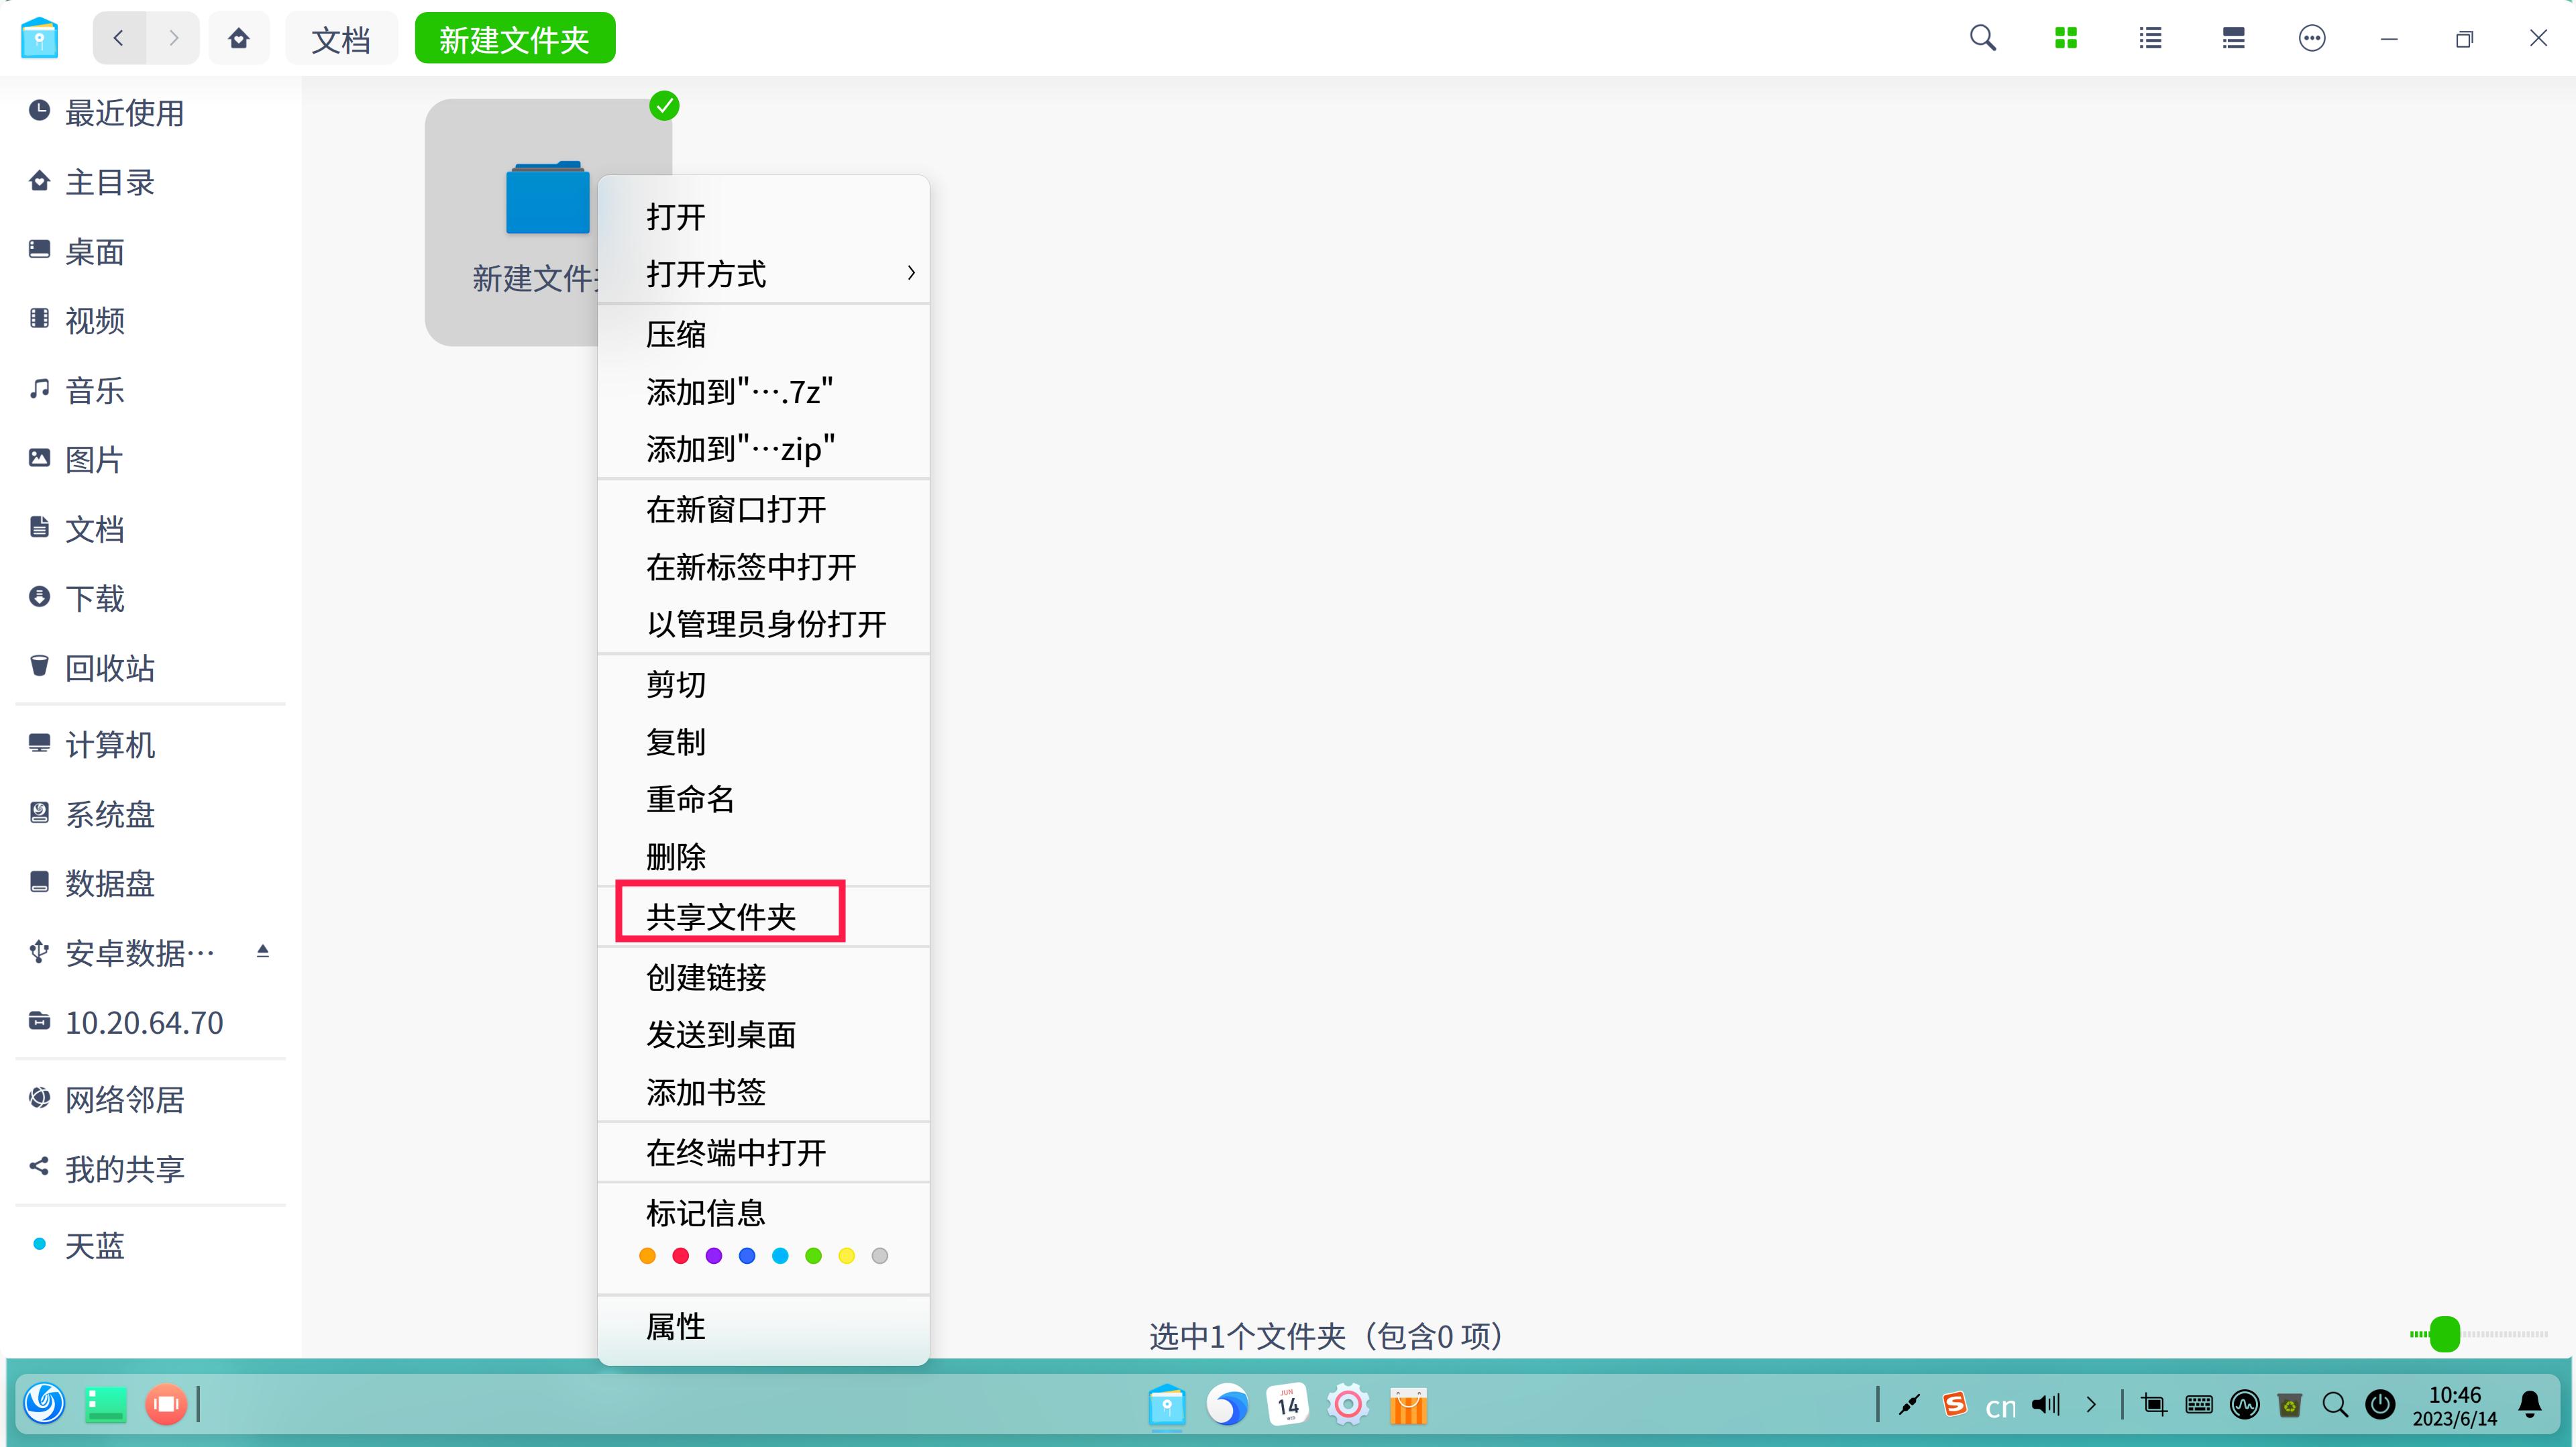Click the file manager logo in the top-left corner
2576x1447 pixels.
pyautogui.click(x=39, y=39)
